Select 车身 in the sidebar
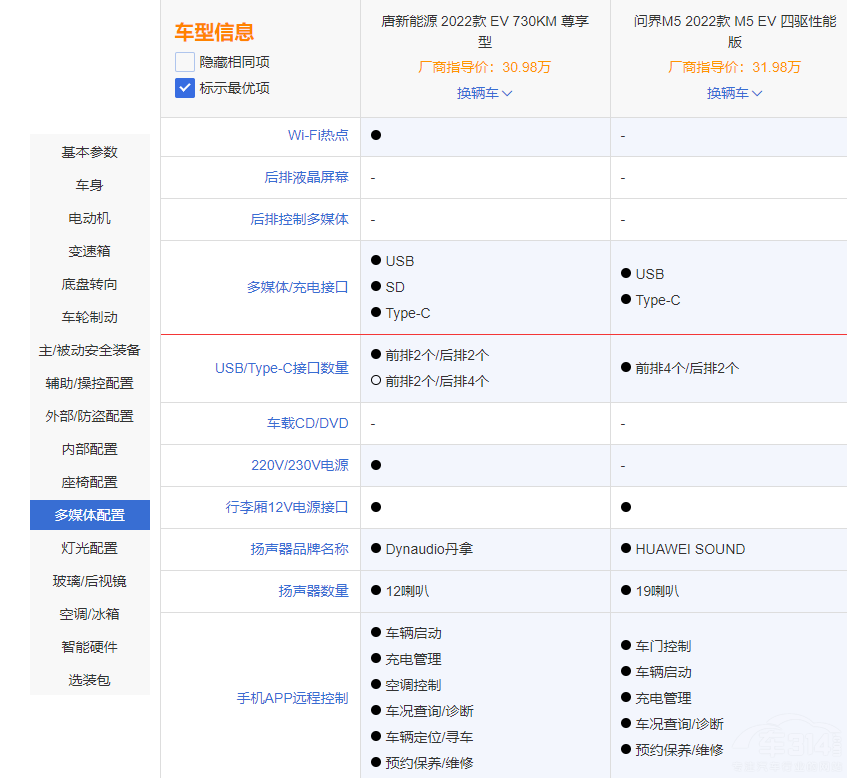 90,185
